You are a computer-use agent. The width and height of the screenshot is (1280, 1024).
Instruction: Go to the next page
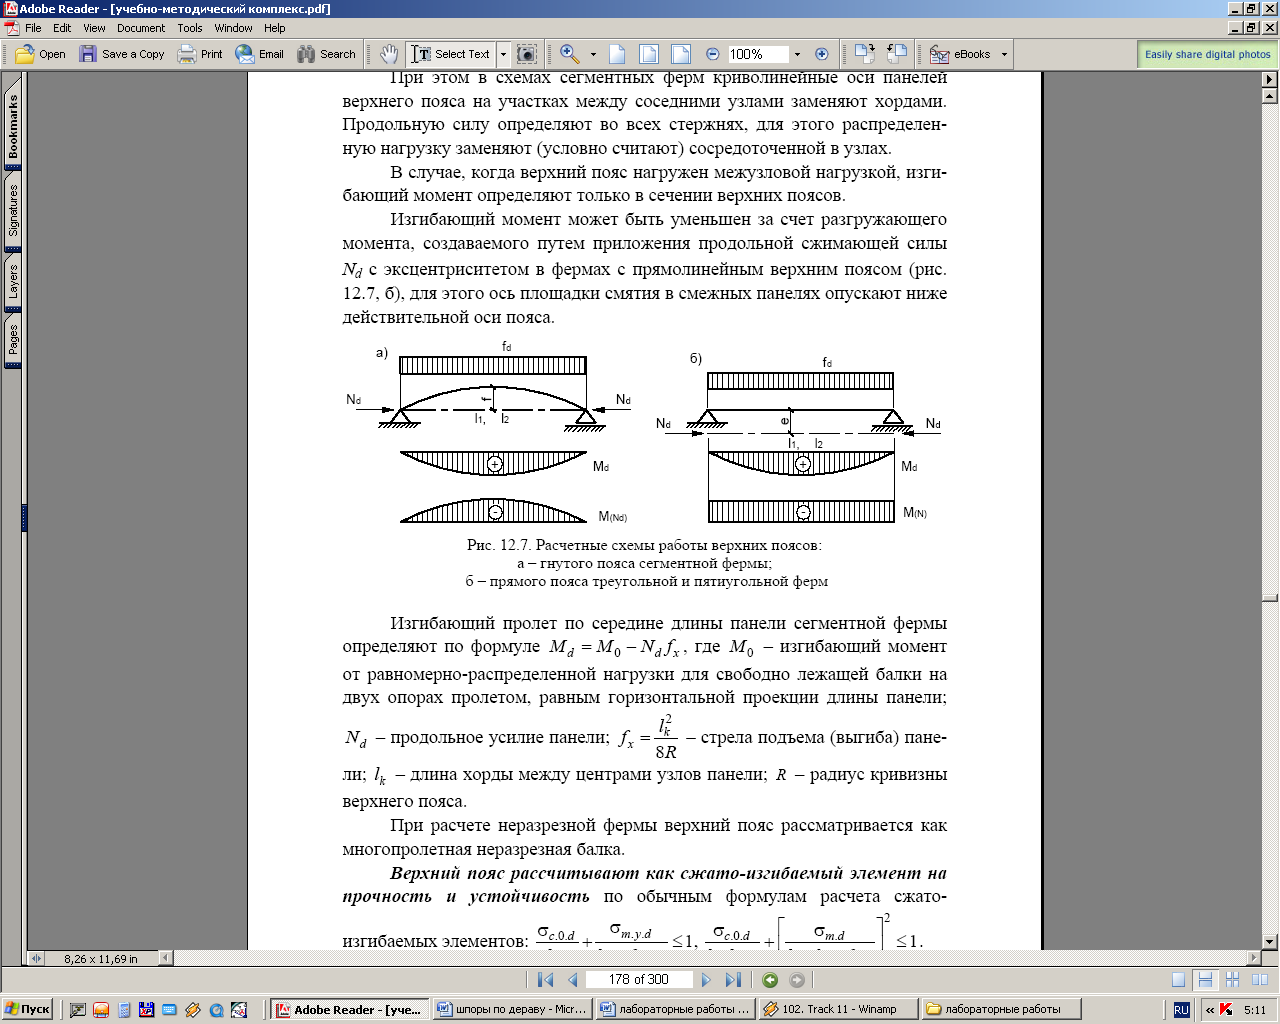click(706, 980)
